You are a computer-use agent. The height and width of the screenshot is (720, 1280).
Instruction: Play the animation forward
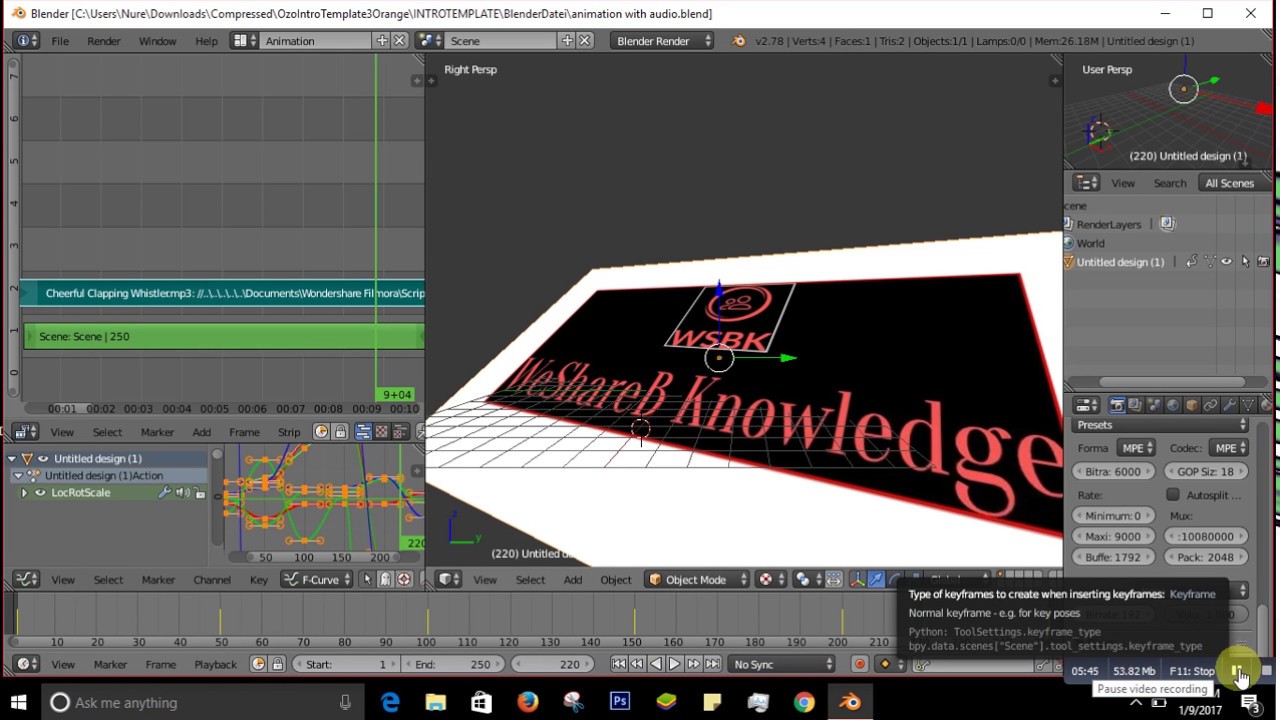[674, 664]
